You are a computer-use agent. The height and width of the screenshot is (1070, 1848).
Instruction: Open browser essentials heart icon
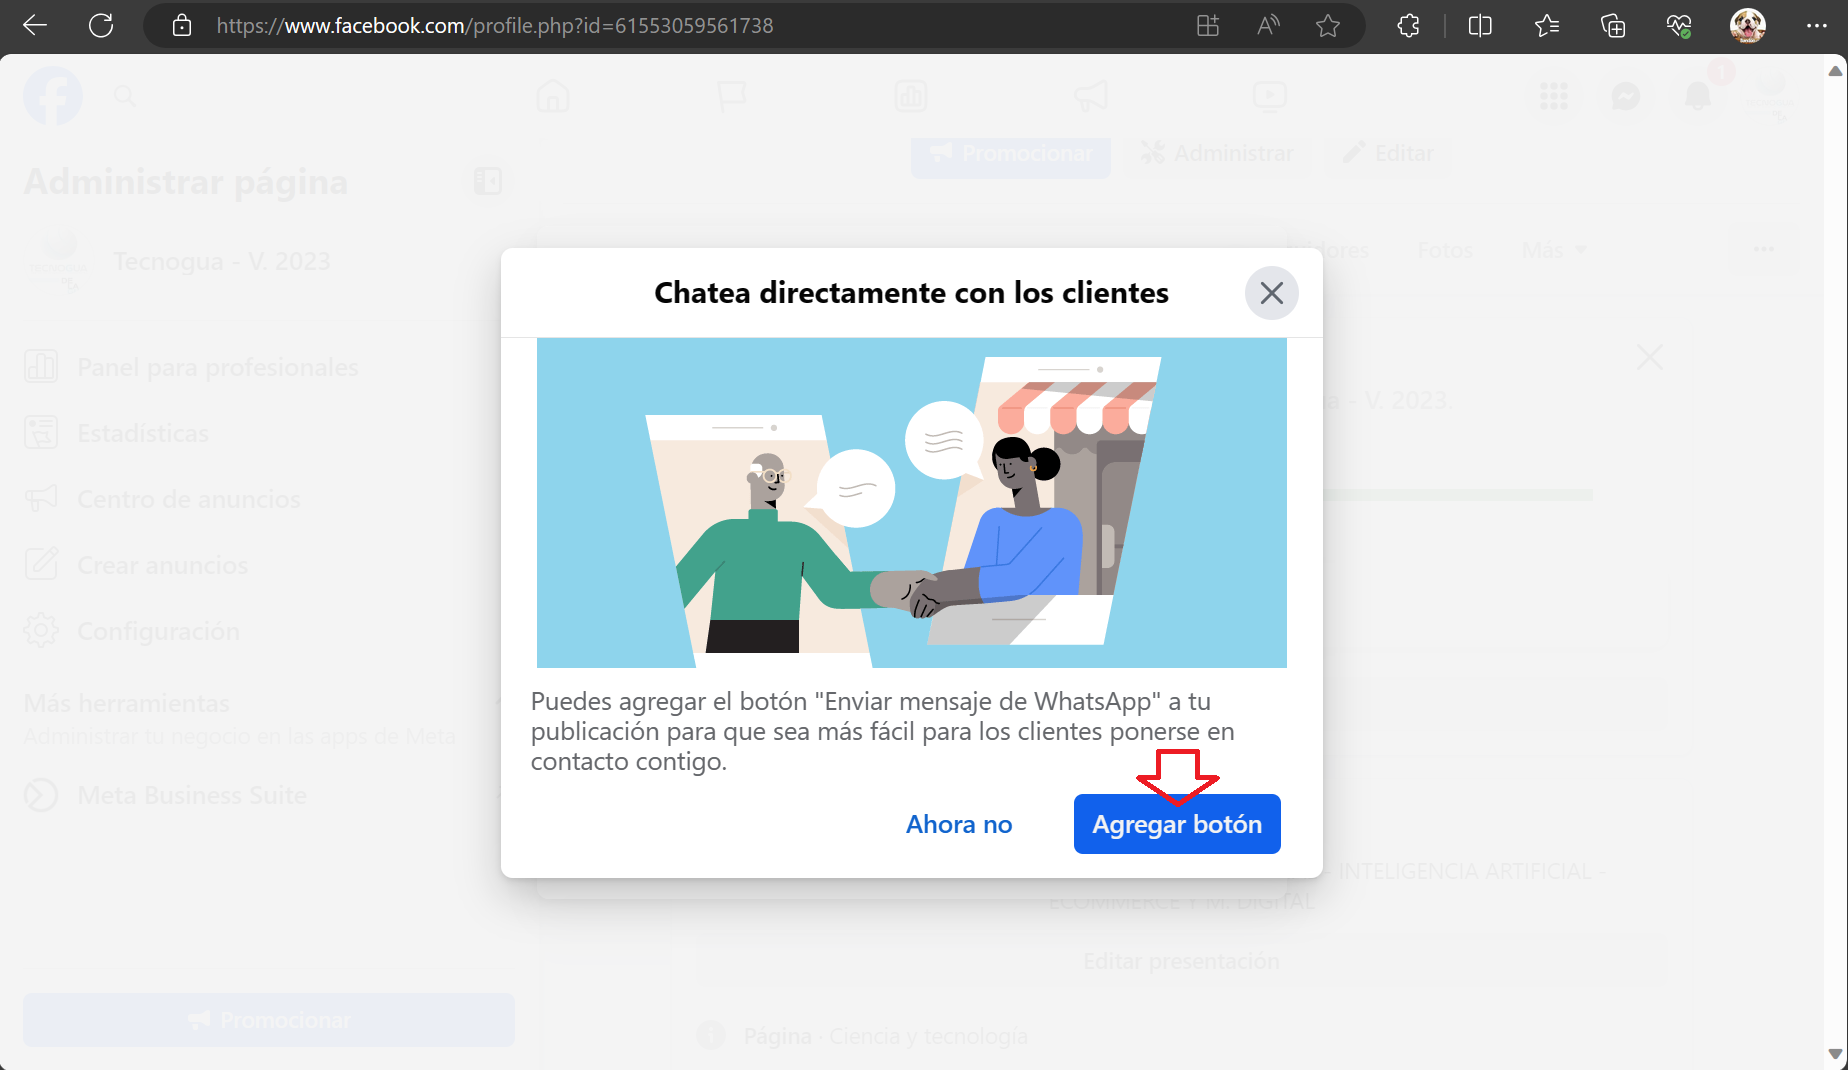pos(1679,26)
